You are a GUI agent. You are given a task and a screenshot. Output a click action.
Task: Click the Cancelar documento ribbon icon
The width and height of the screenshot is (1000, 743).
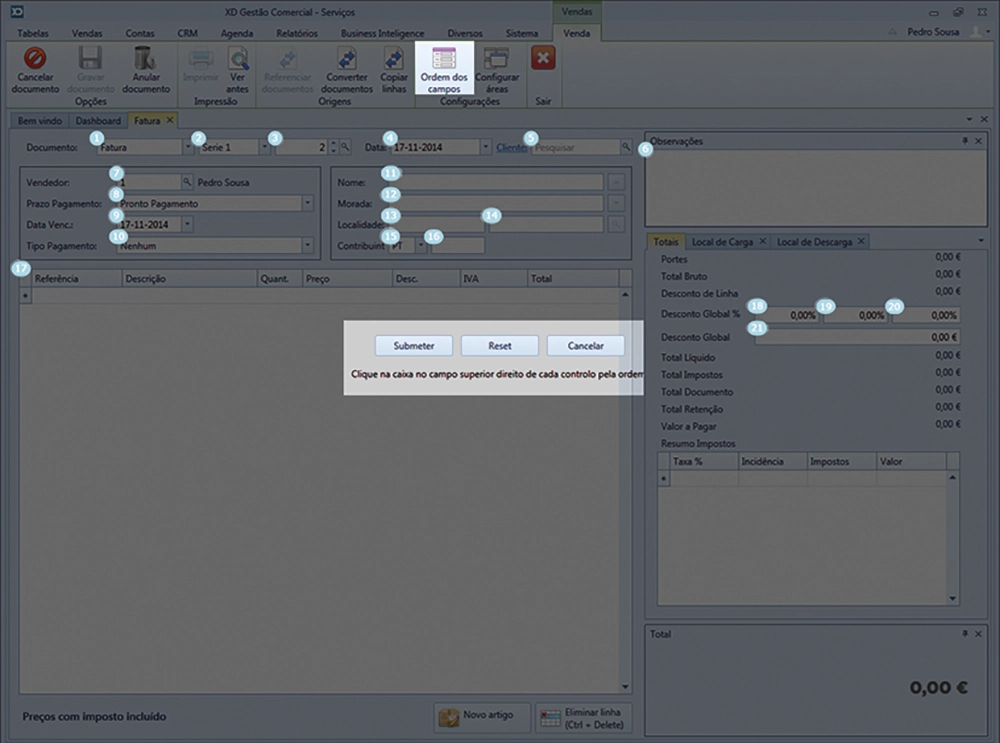(x=35, y=60)
